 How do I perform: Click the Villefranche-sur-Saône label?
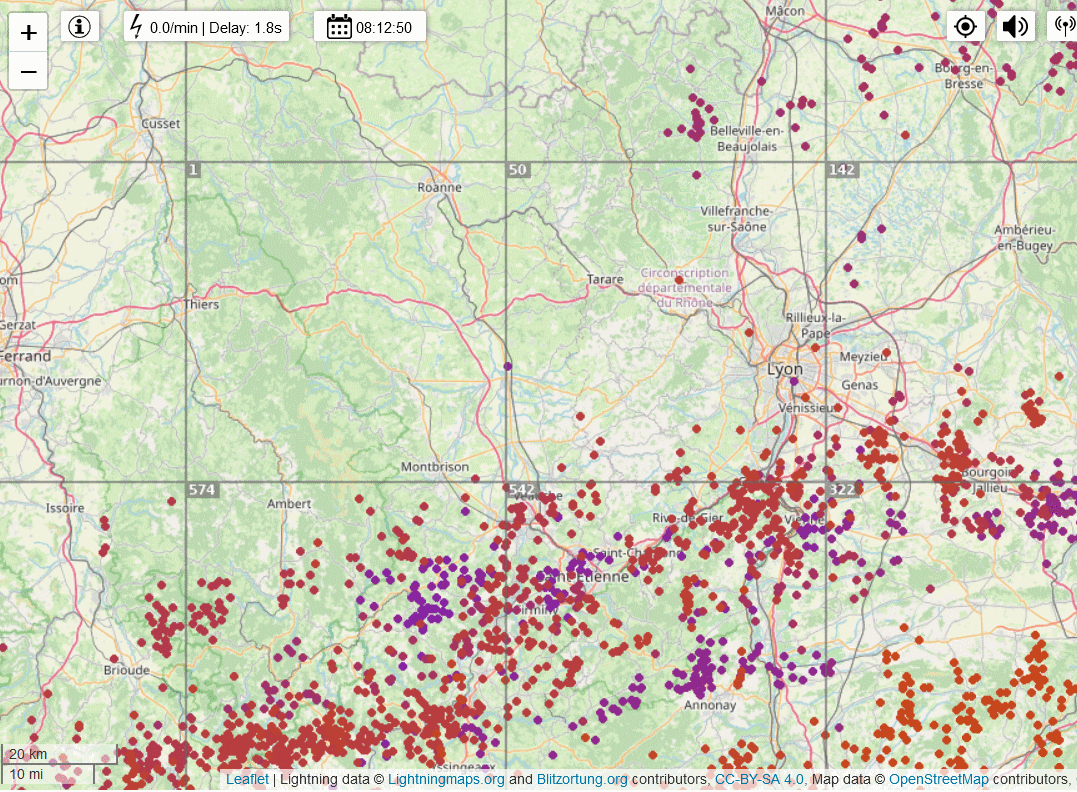(x=736, y=218)
